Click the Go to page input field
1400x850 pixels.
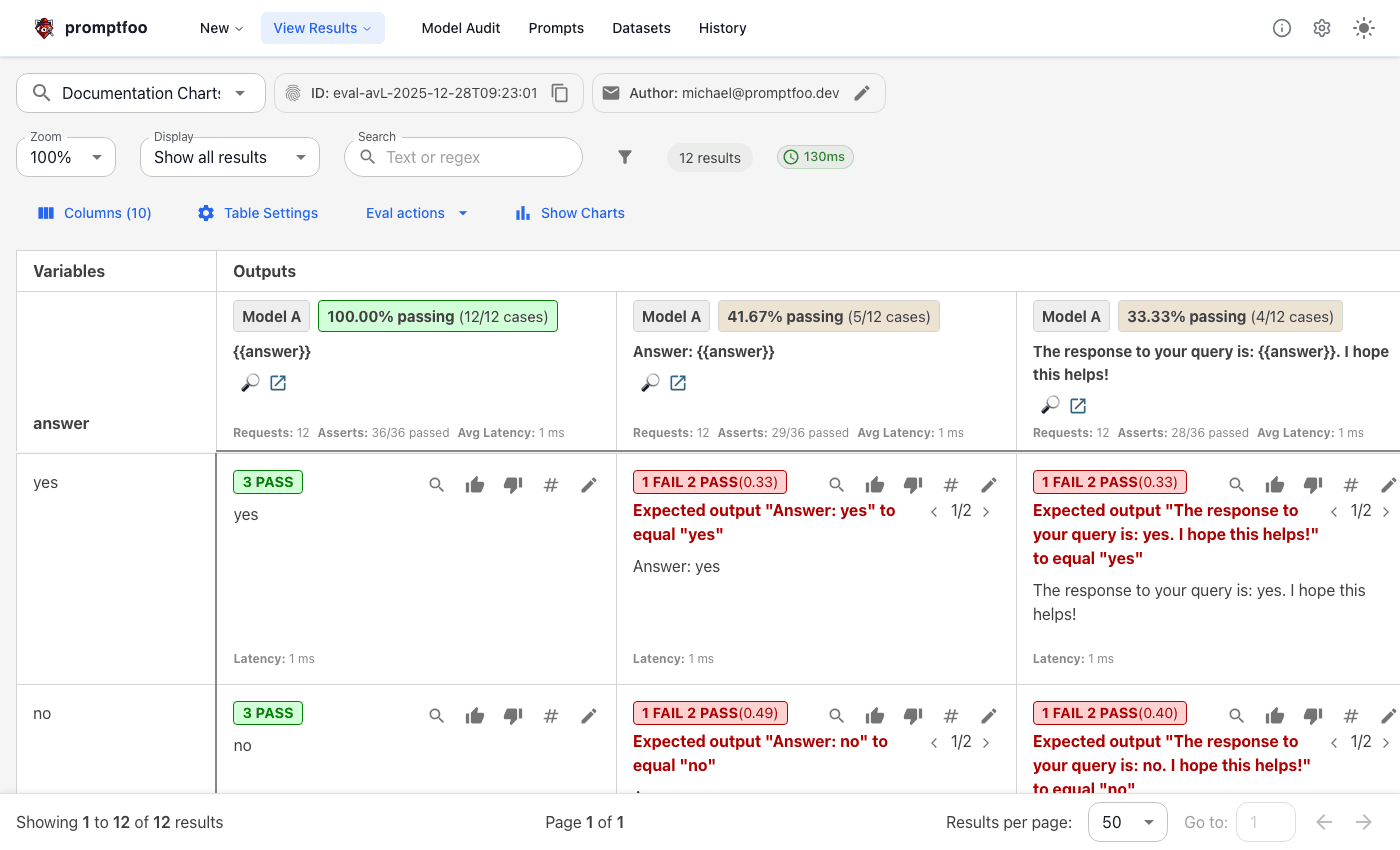point(1265,821)
